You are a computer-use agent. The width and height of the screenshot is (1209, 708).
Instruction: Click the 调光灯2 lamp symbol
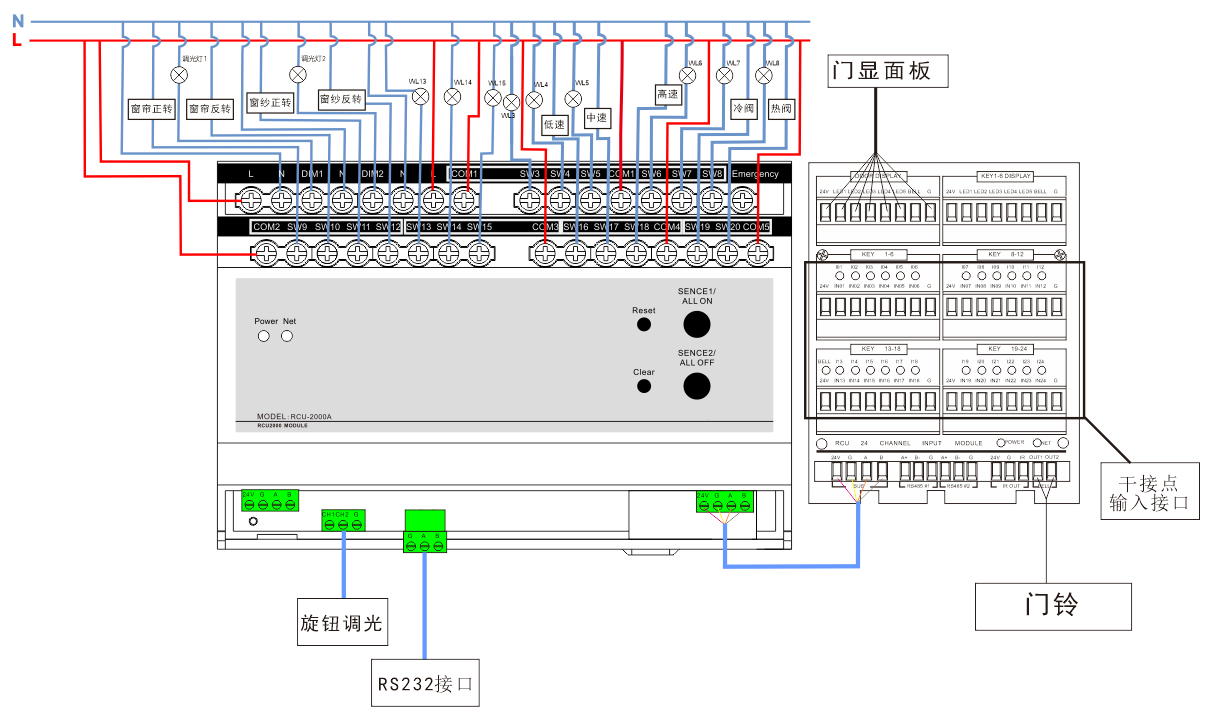297,75
